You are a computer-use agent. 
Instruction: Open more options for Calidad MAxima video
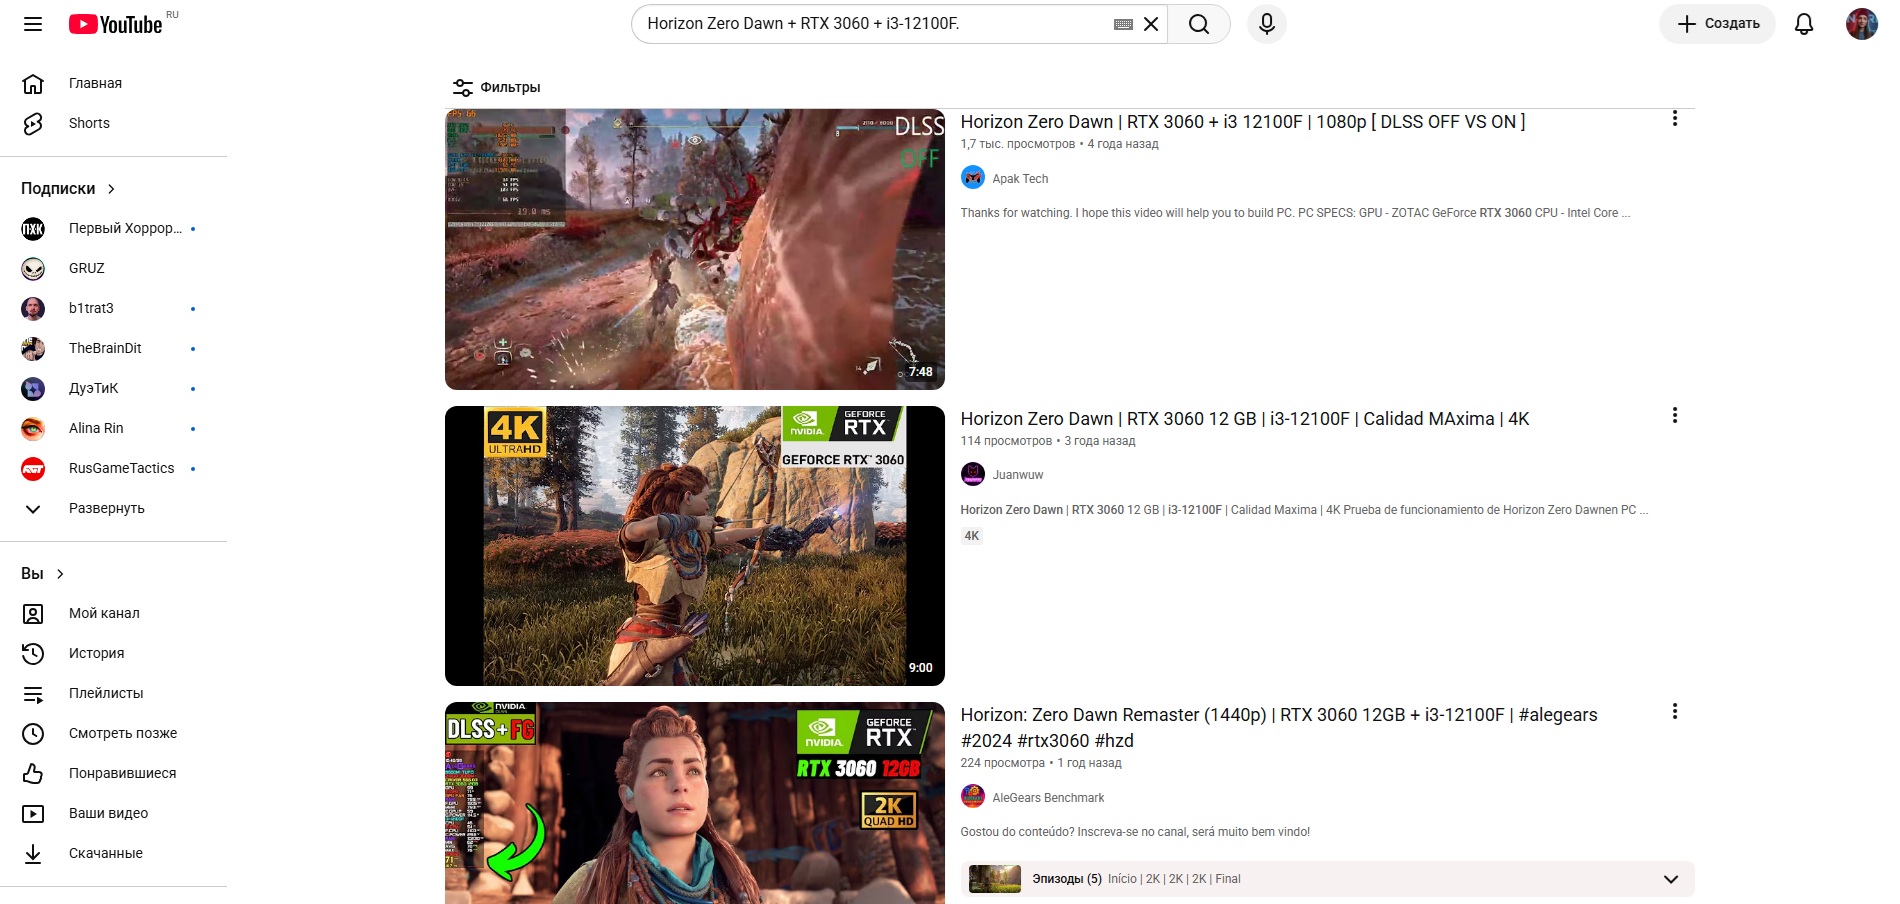click(1674, 415)
